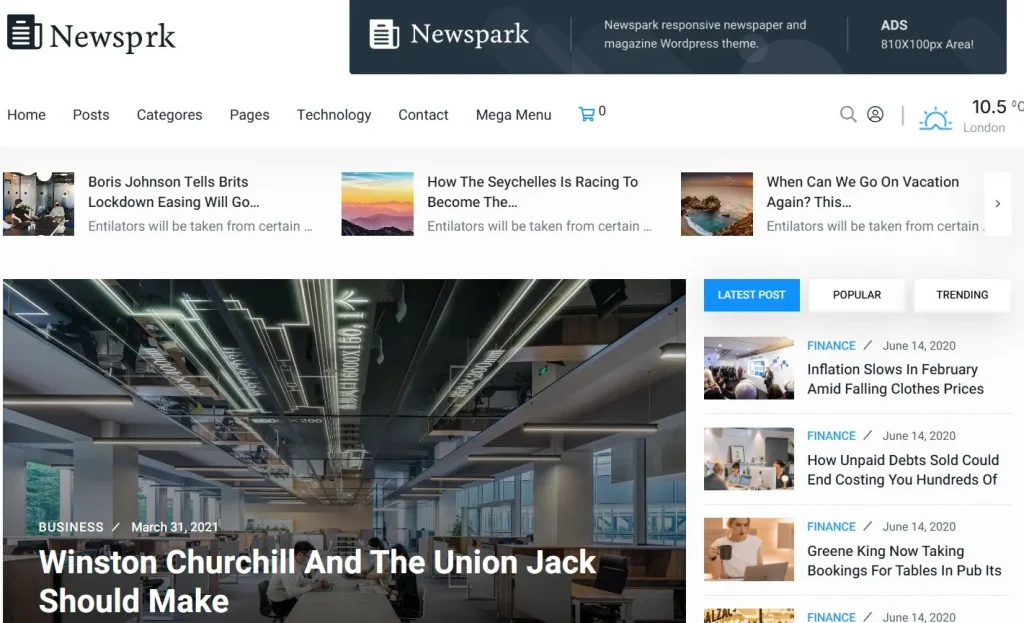Click the thumbnail beside Boris Johnson headline

pyautogui.click(x=38, y=204)
